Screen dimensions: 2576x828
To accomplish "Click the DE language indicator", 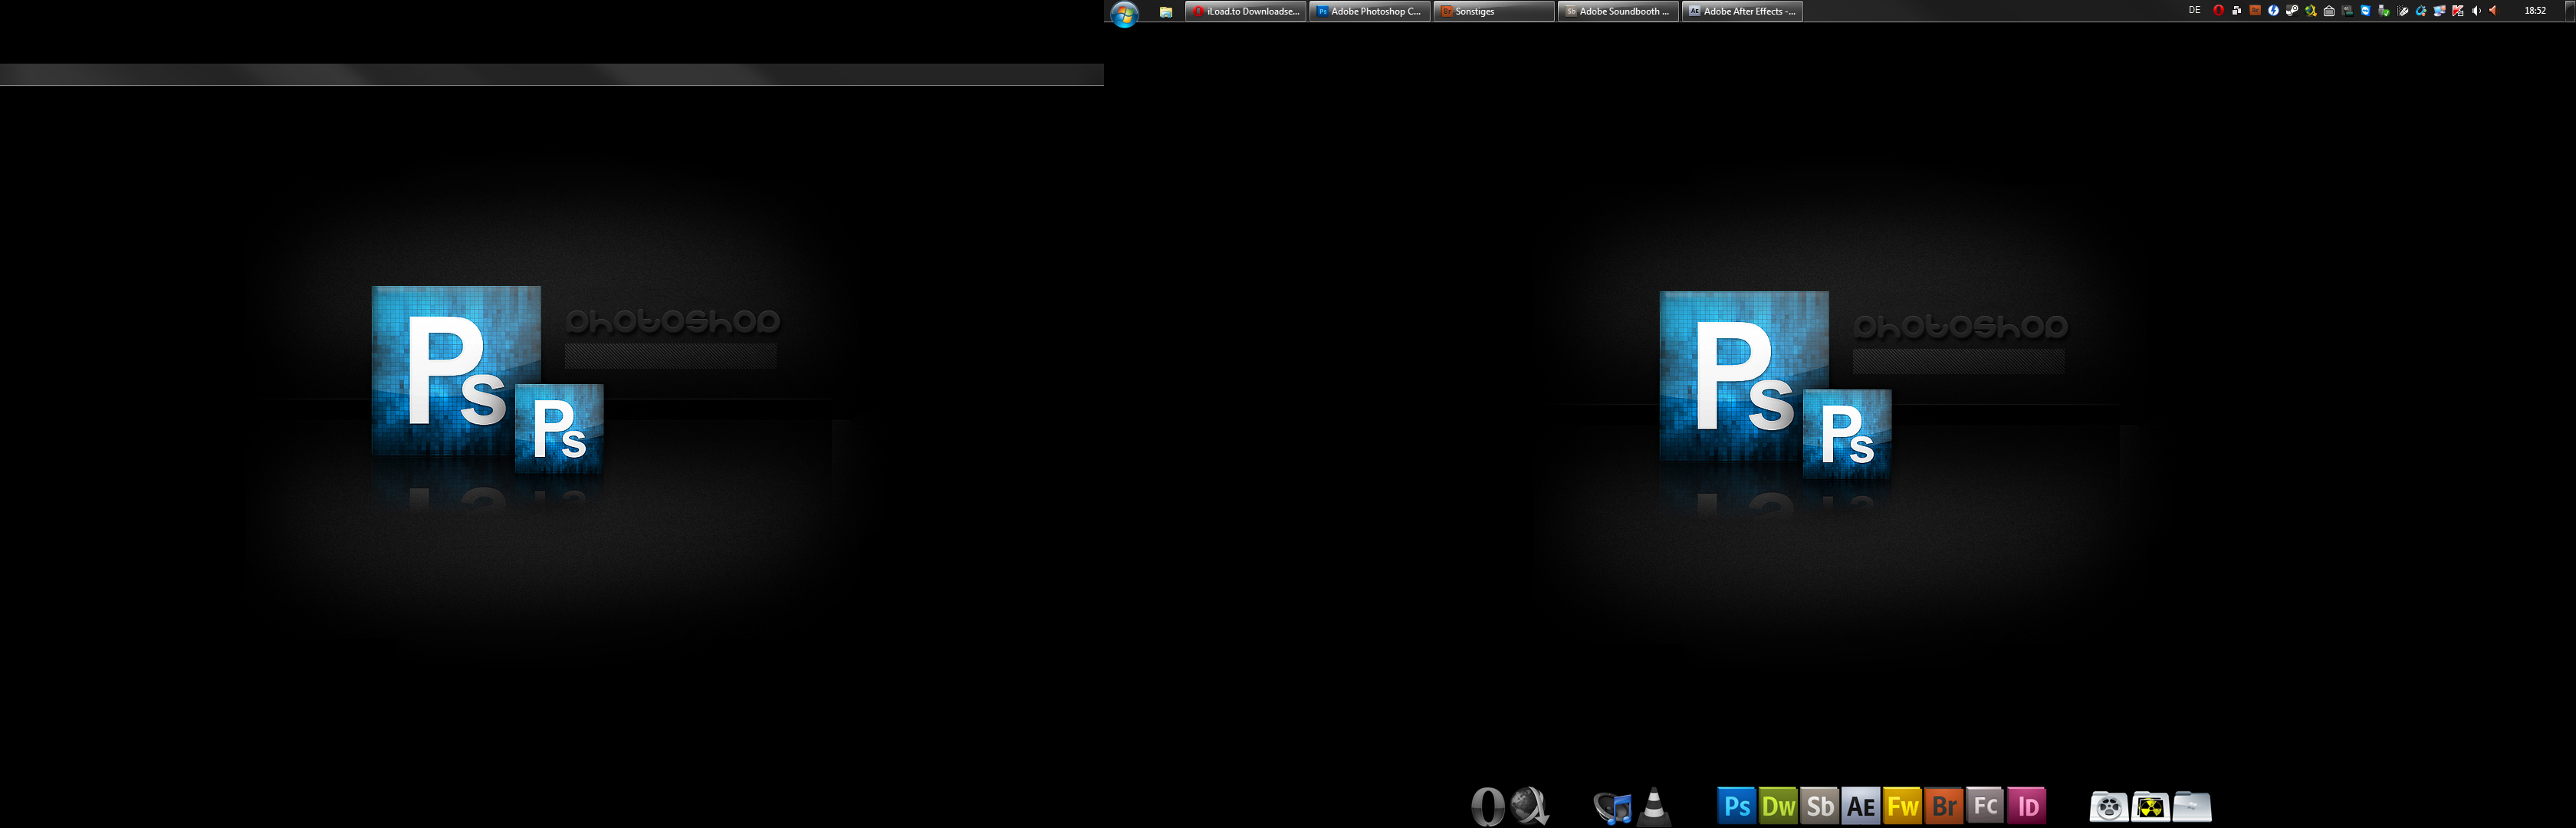I will click(x=2194, y=11).
